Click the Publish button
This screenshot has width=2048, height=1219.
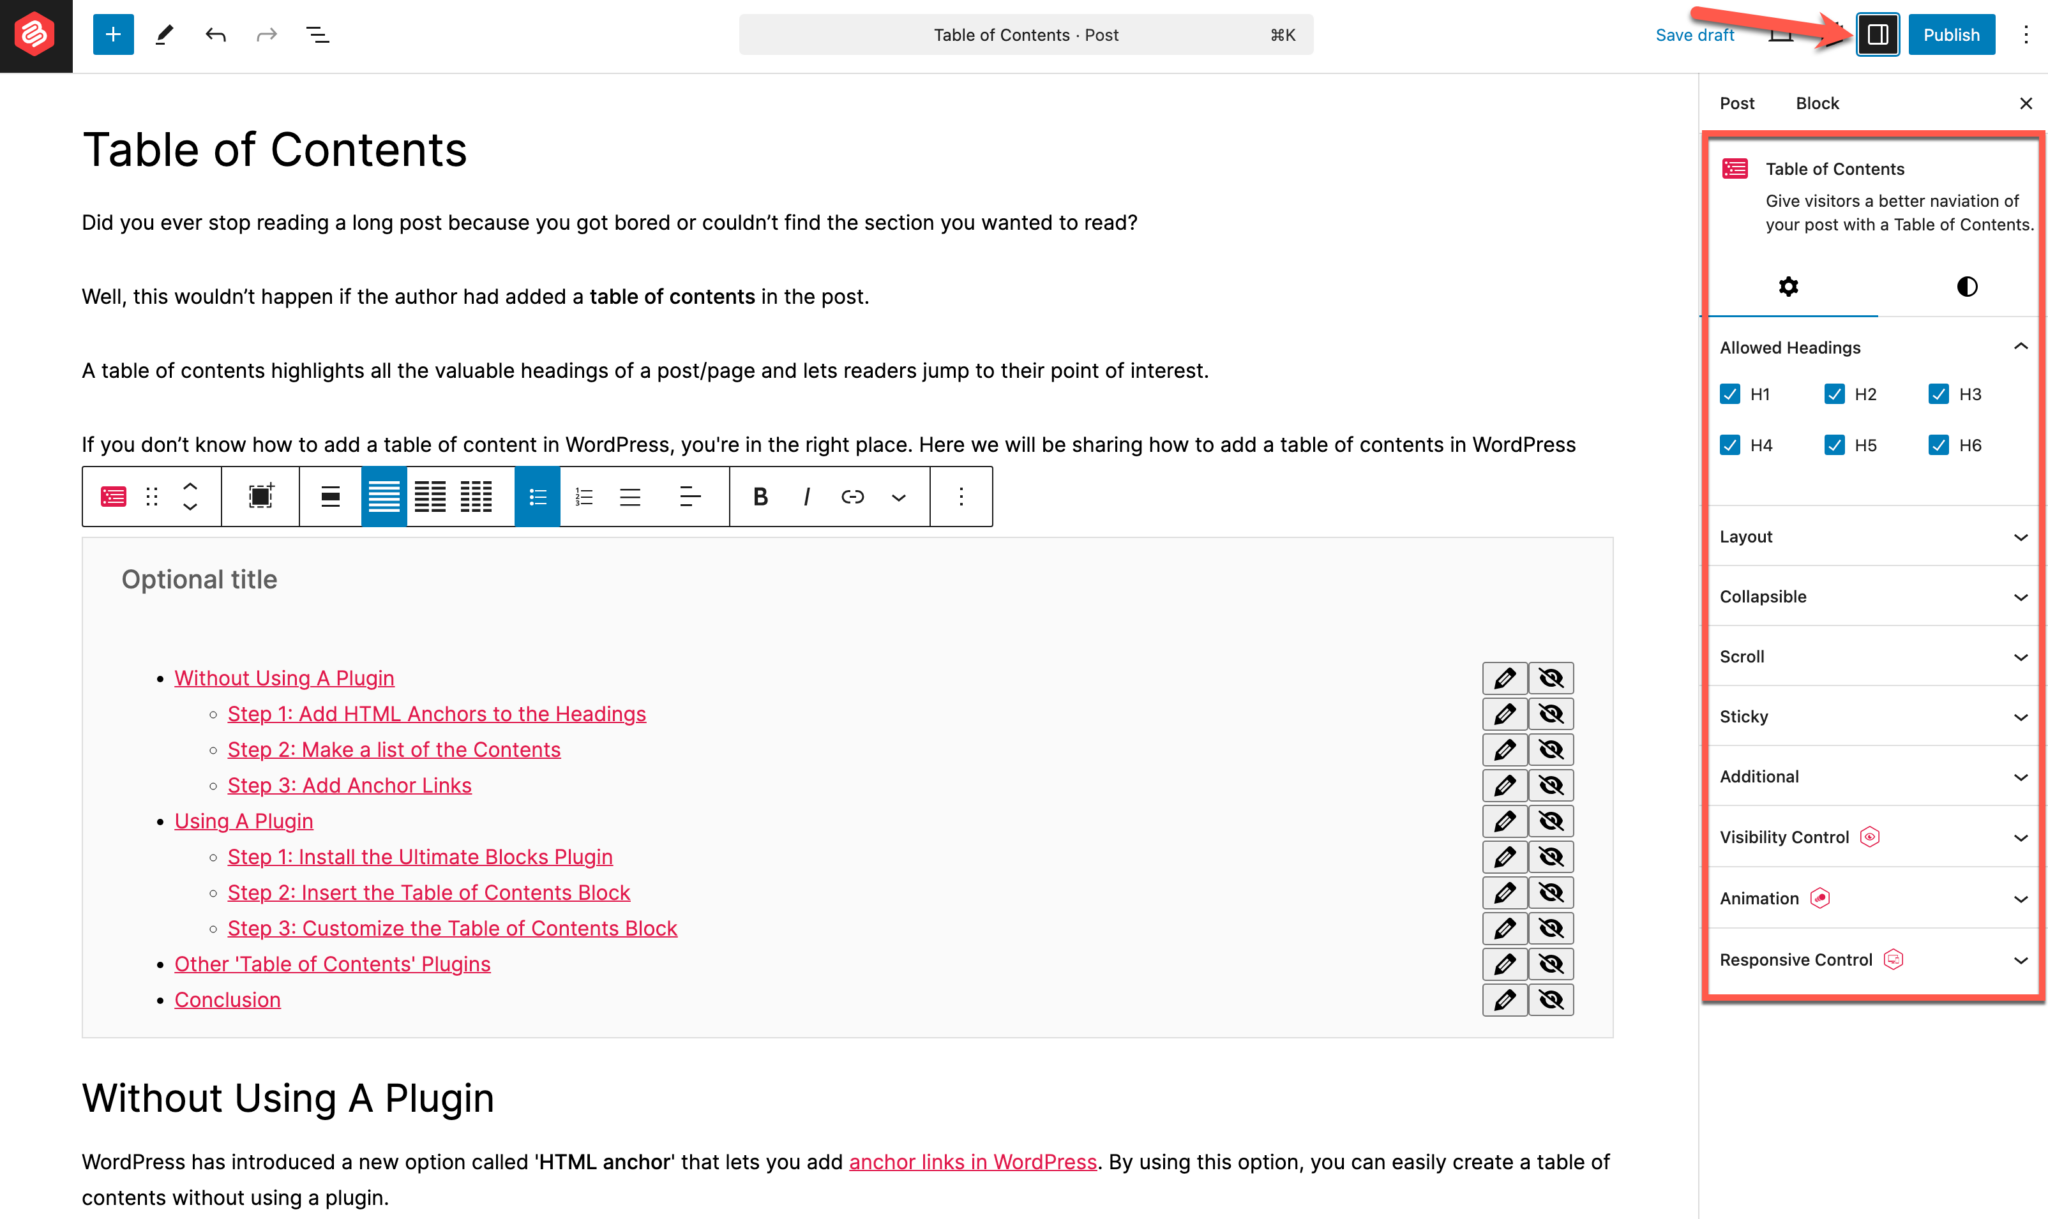pyautogui.click(x=1951, y=35)
